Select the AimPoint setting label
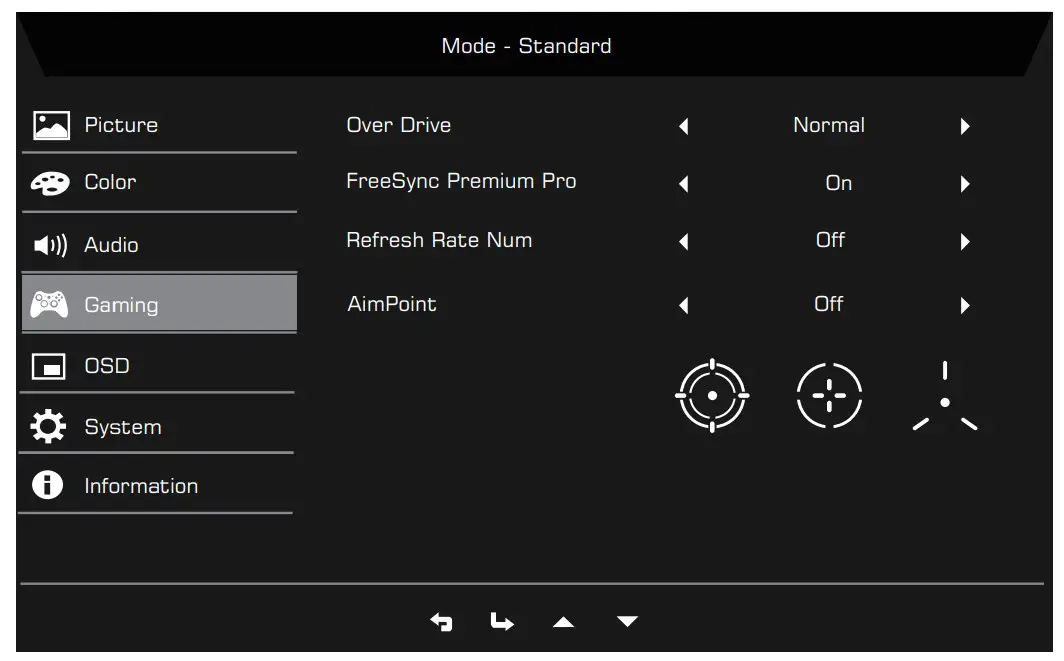The width and height of the screenshot is (1064, 661). click(x=392, y=304)
